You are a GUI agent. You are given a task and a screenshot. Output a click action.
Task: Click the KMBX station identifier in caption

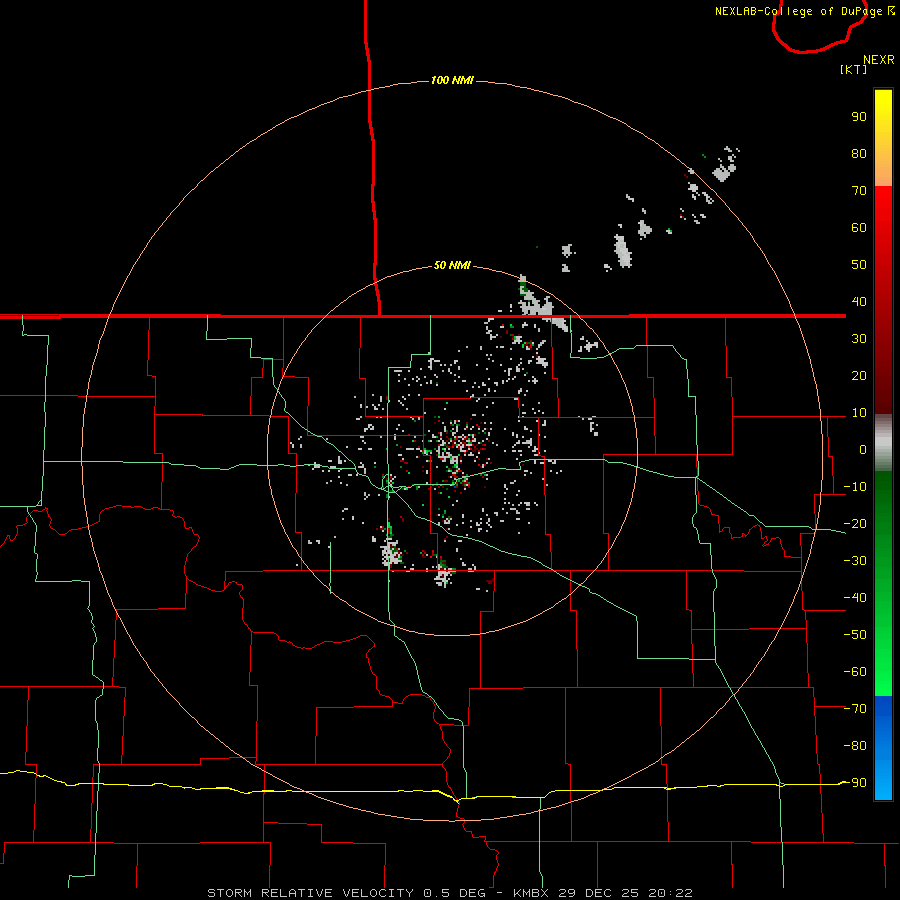(531, 893)
